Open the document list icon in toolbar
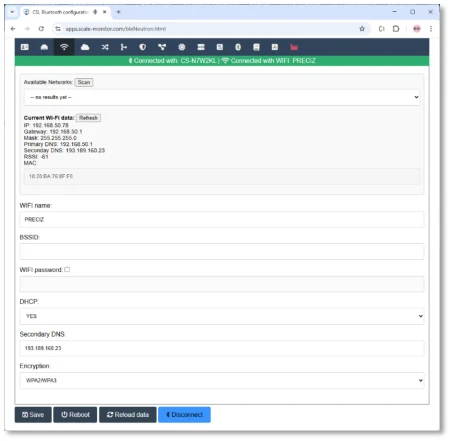Image resolution: width=451 pixels, height=441 pixels. (x=220, y=47)
